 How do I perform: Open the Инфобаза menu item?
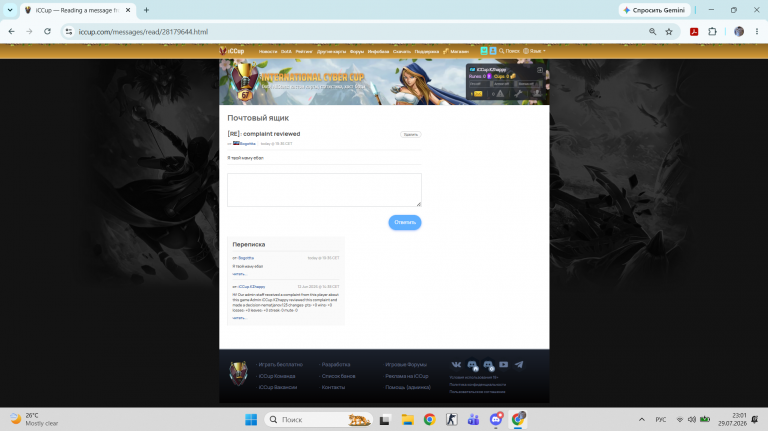[x=378, y=51]
